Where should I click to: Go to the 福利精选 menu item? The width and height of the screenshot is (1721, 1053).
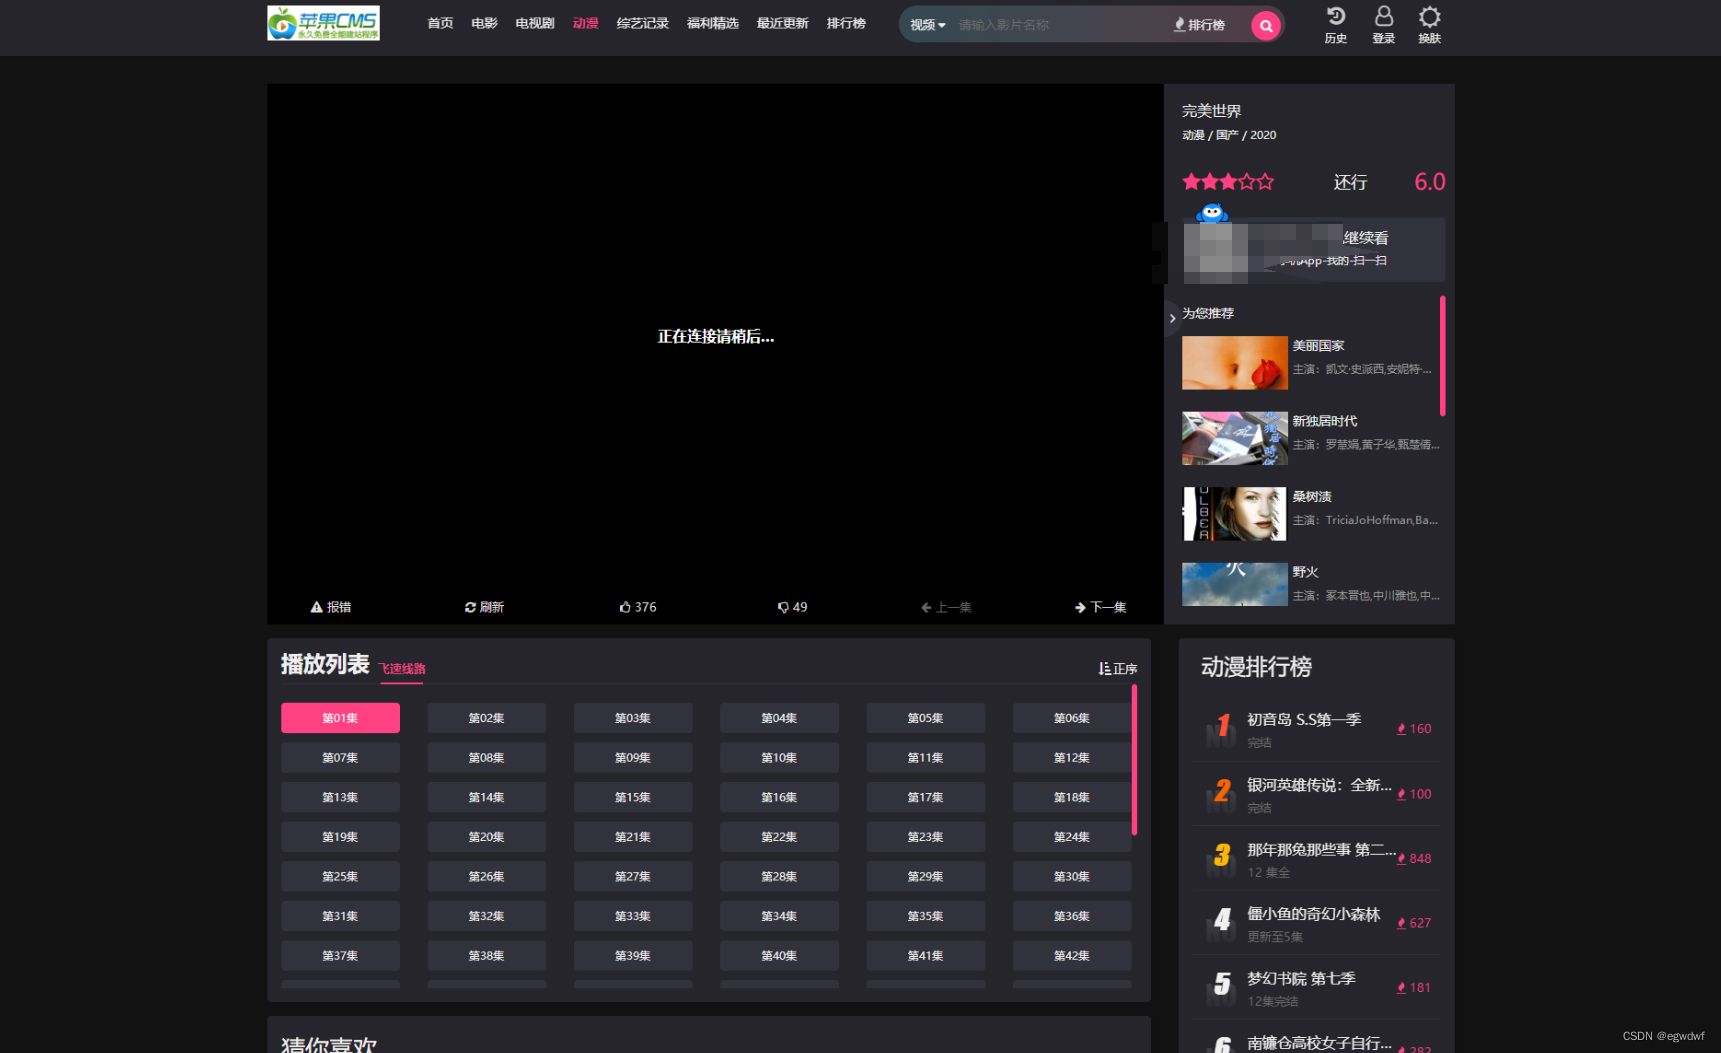pos(712,23)
